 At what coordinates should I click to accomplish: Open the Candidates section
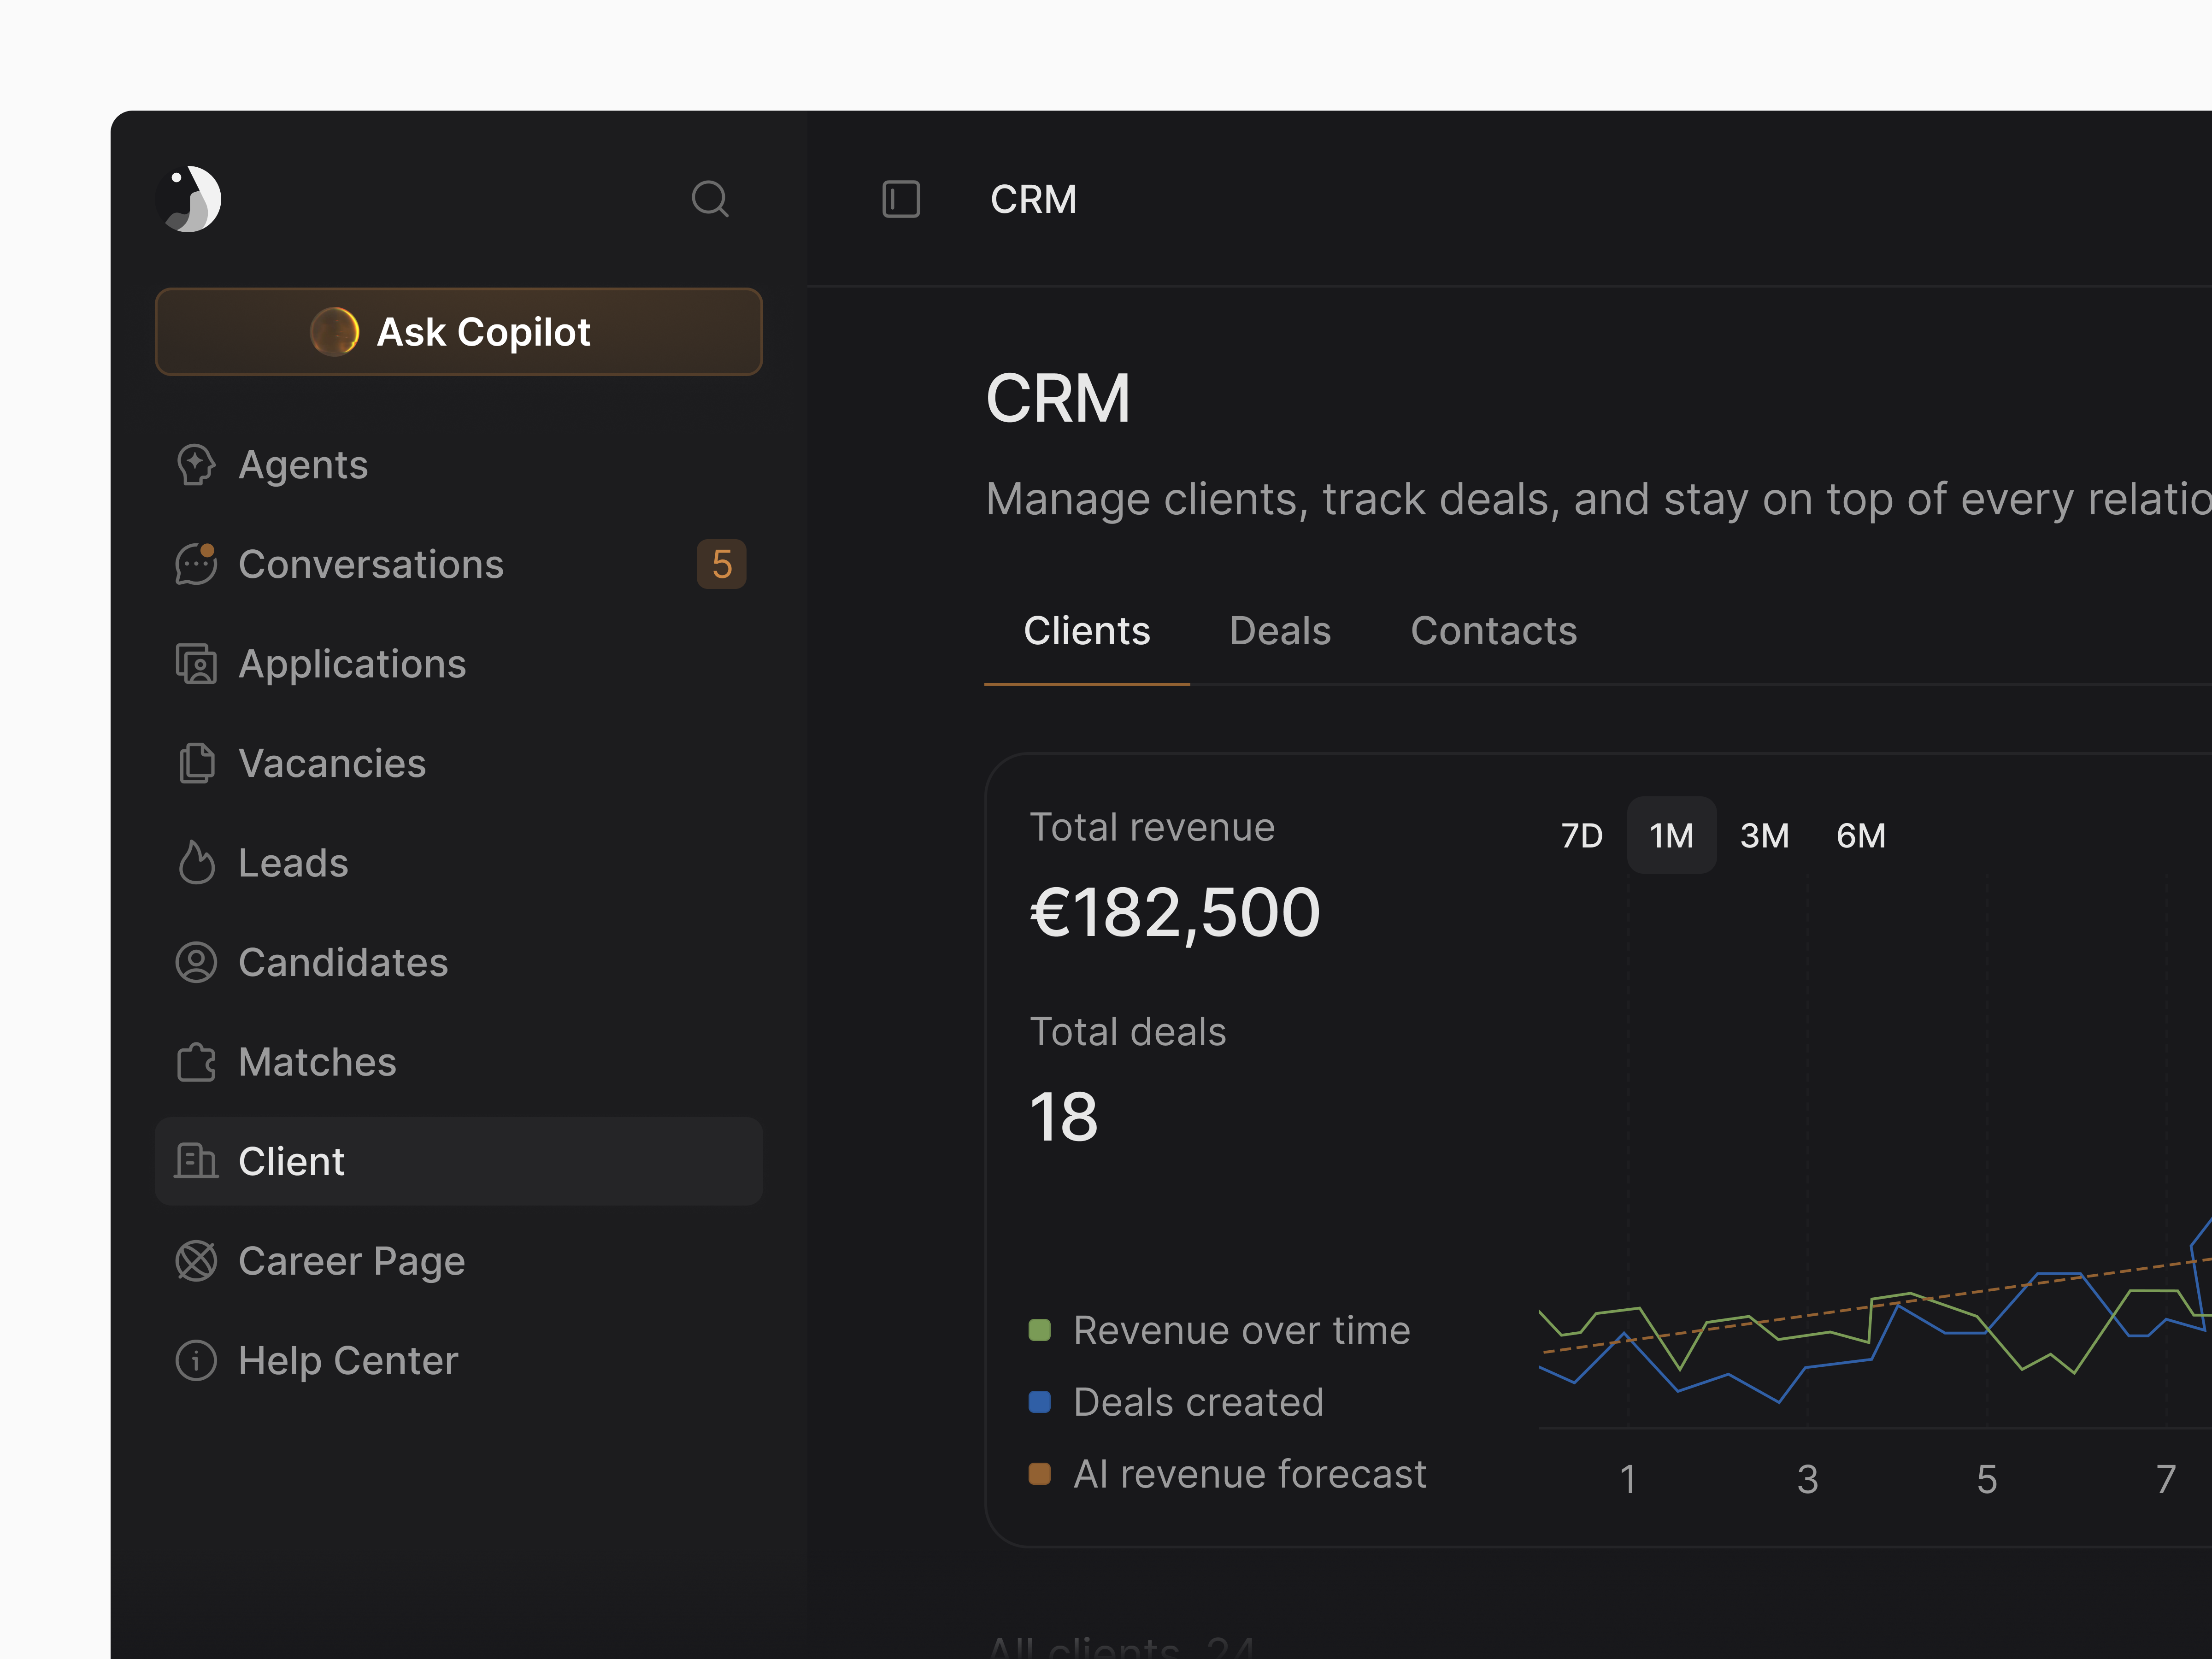[459, 962]
